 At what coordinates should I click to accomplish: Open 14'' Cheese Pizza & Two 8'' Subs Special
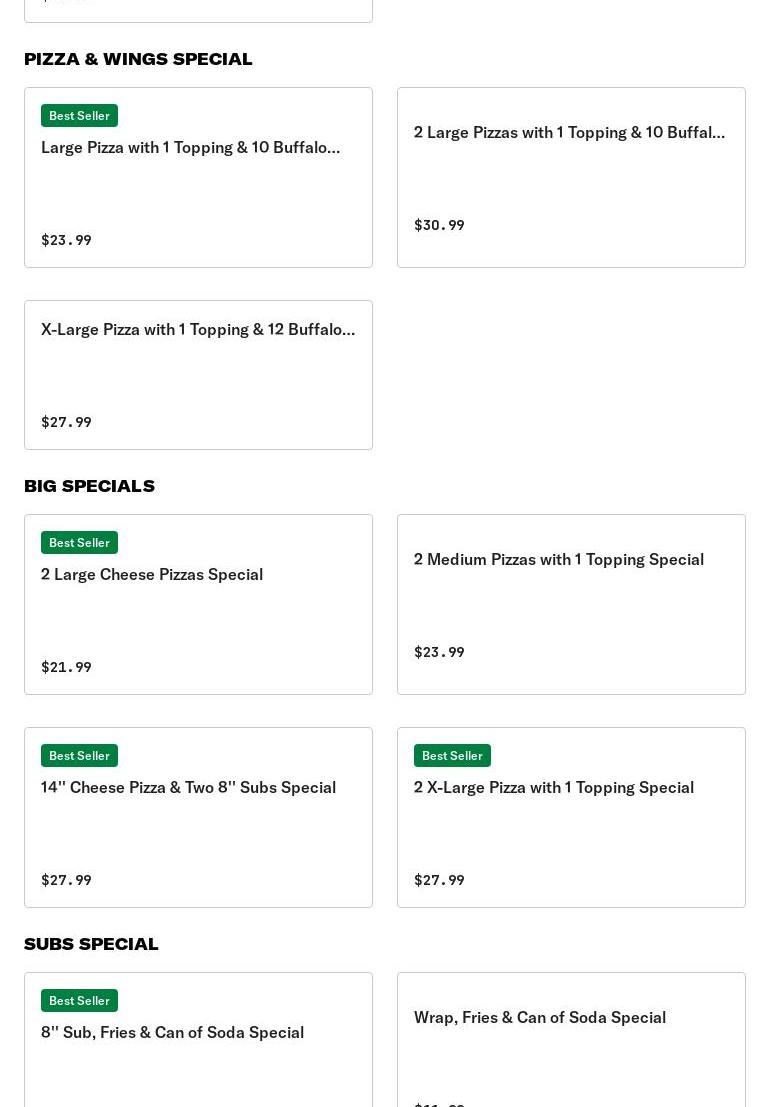click(x=188, y=788)
